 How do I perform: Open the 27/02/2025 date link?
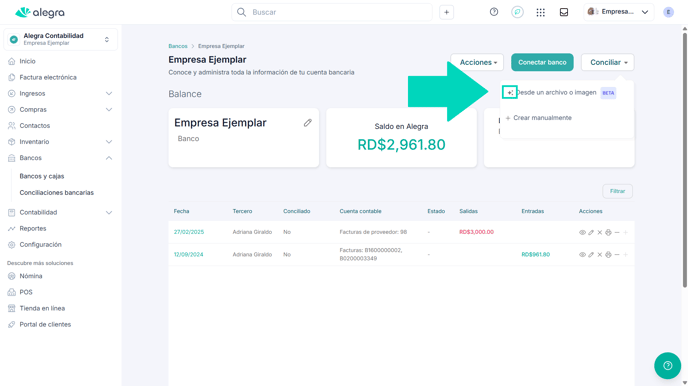tap(189, 232)
